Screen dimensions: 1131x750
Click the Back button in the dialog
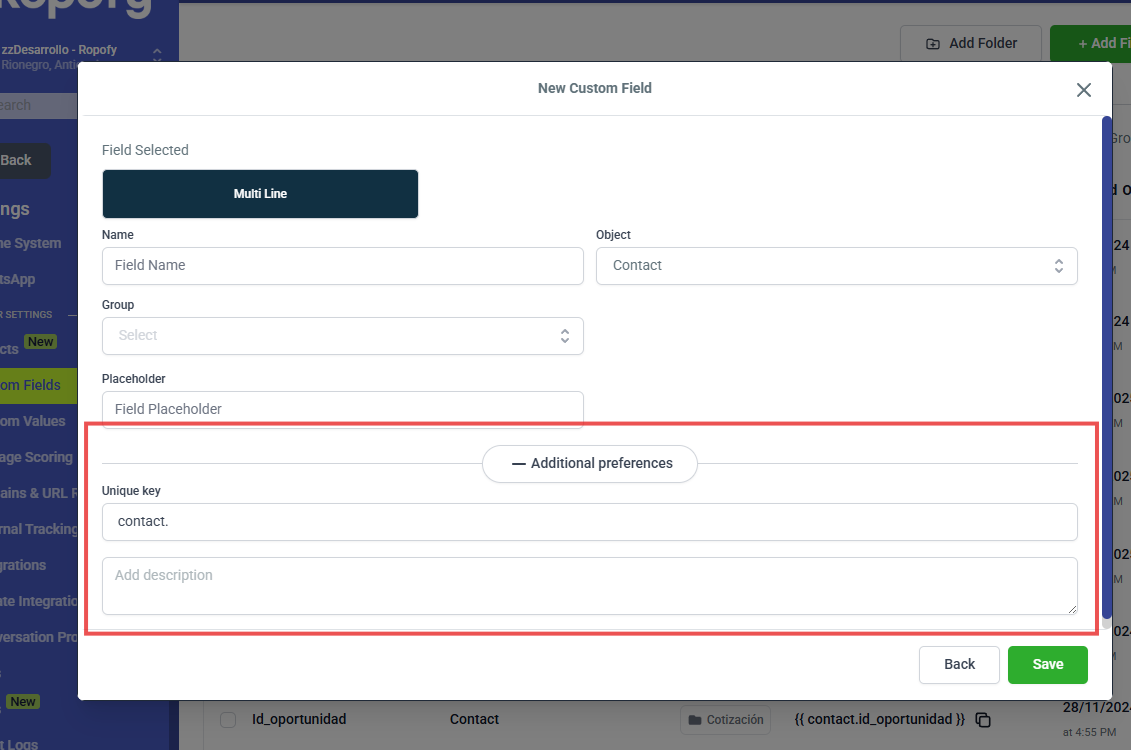(959, 665)
